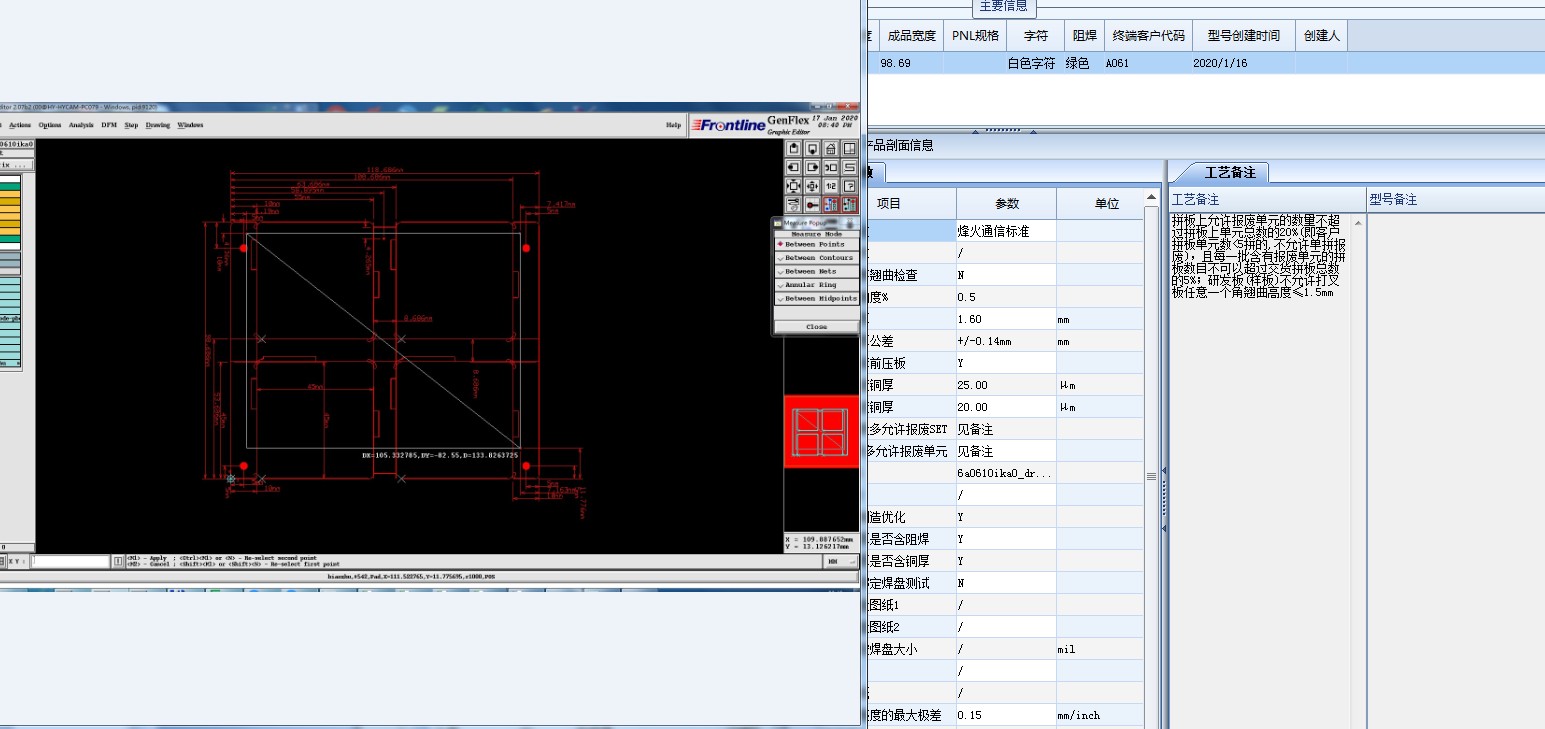Screen dimensions: 1545x729
Task: Select Between Contours measure mode
Action: tap(816, 258)
